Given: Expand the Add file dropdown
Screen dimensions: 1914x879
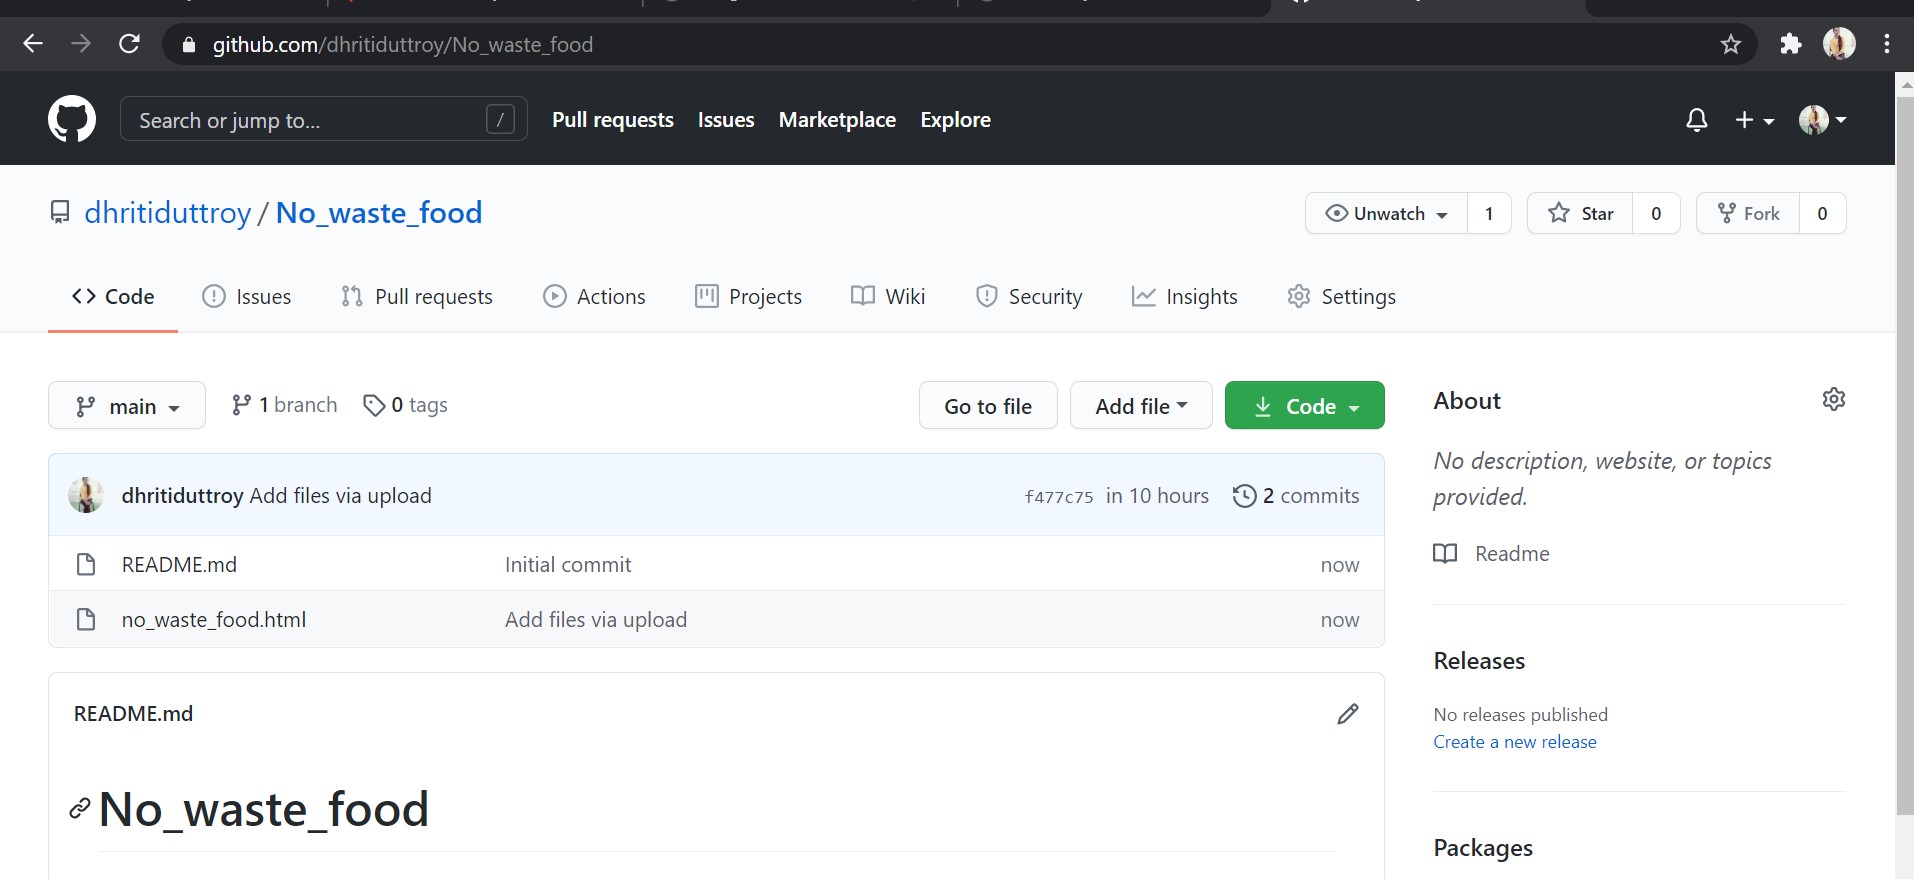Looking at the screenshot, I should tap(1141, 405).
